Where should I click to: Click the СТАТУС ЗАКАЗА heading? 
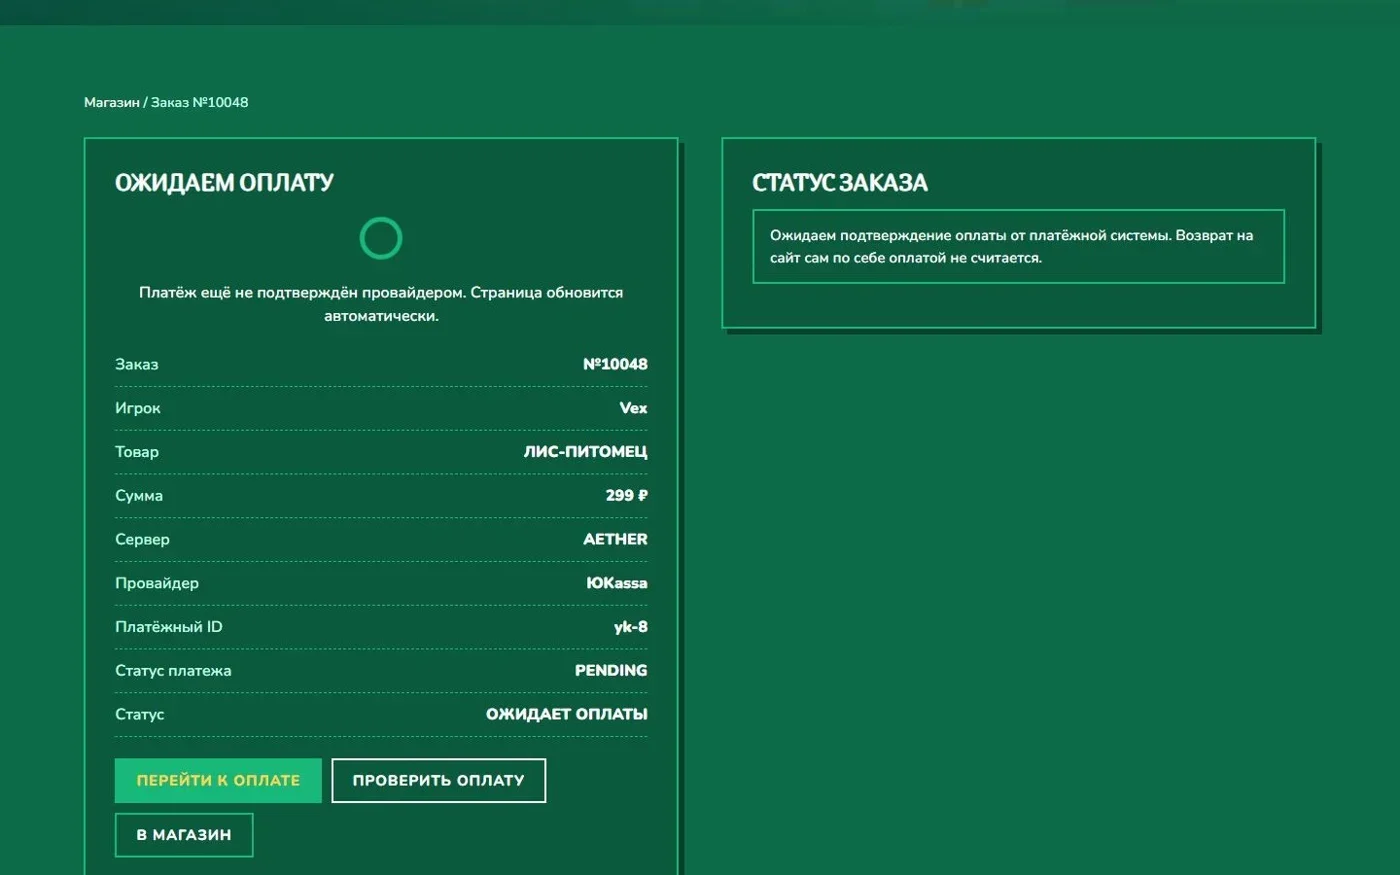tap(840, 183)
